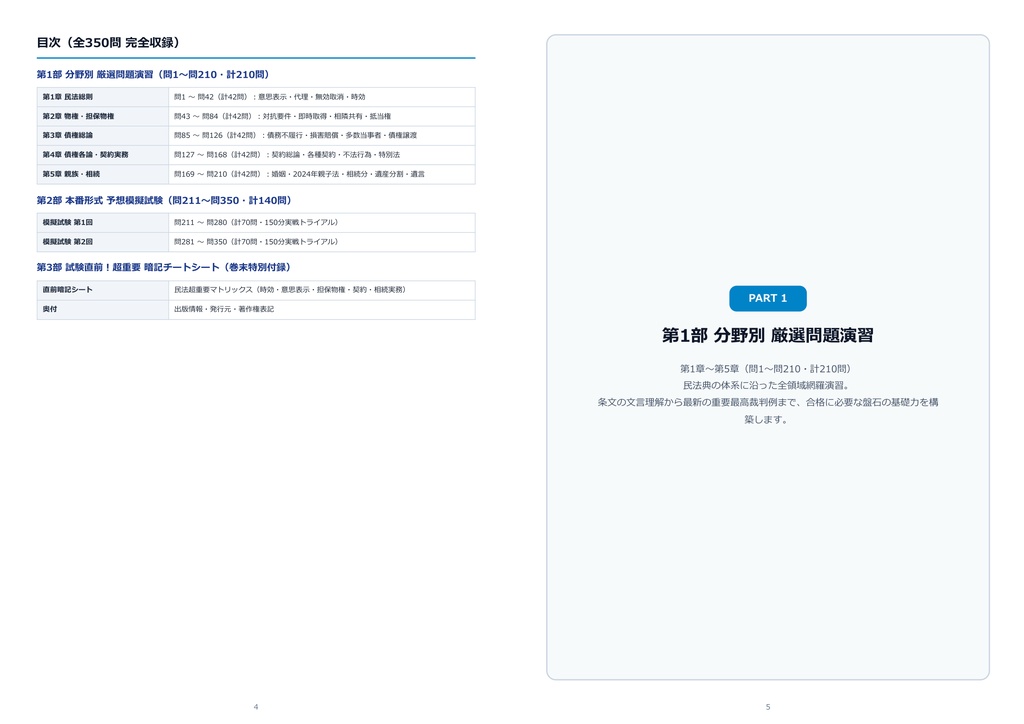Select the cell starting "問1 ～ 問42"
Screen dimensions: 1024x724
point(321,97)
